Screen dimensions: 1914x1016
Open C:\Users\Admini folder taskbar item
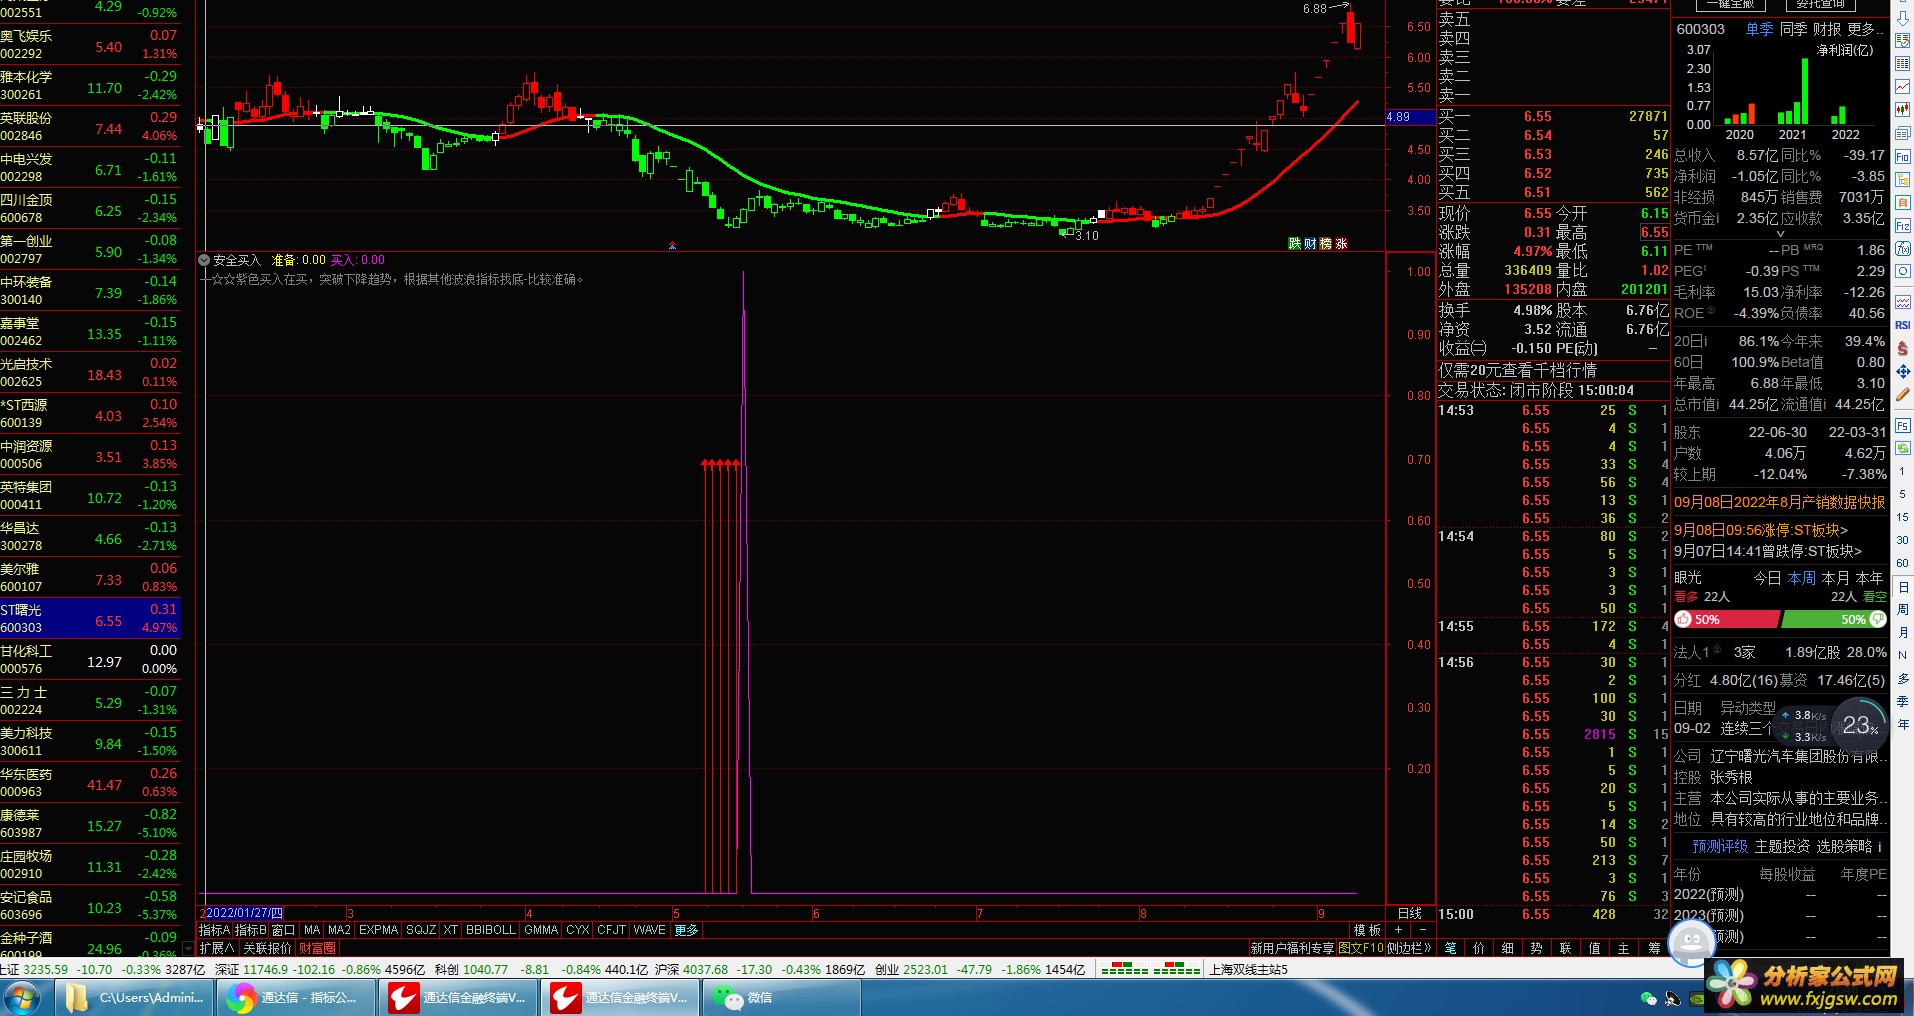(133, 998)
